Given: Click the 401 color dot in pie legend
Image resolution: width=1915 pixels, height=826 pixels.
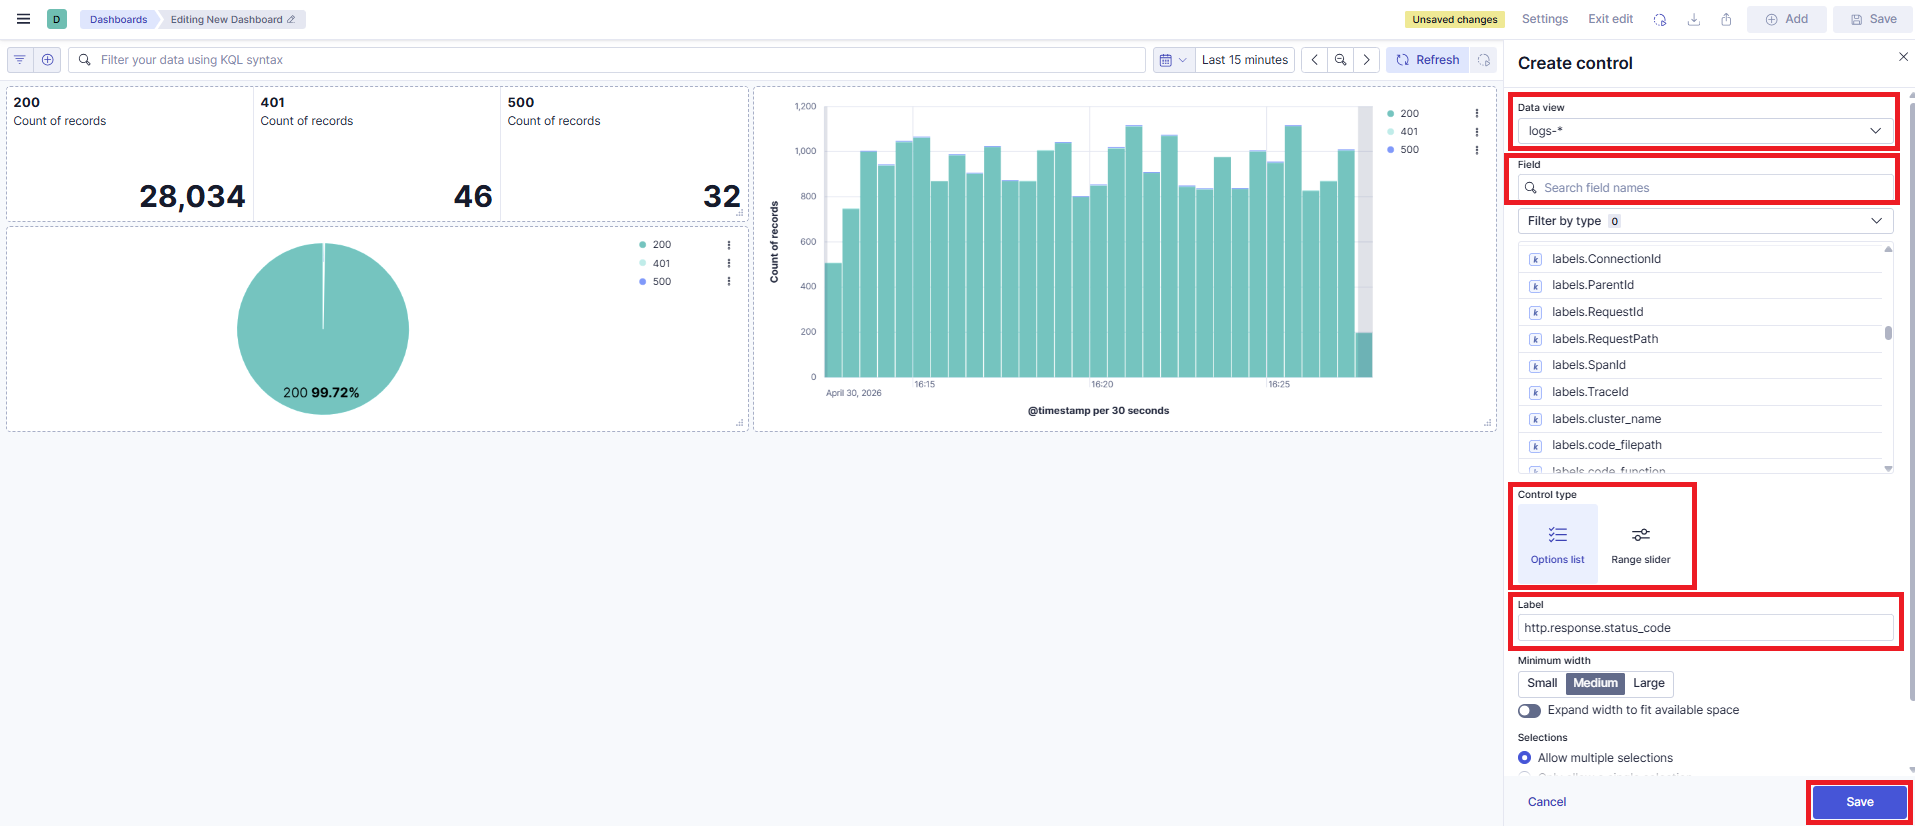Looking at the screenshot, I should [643, 264].
